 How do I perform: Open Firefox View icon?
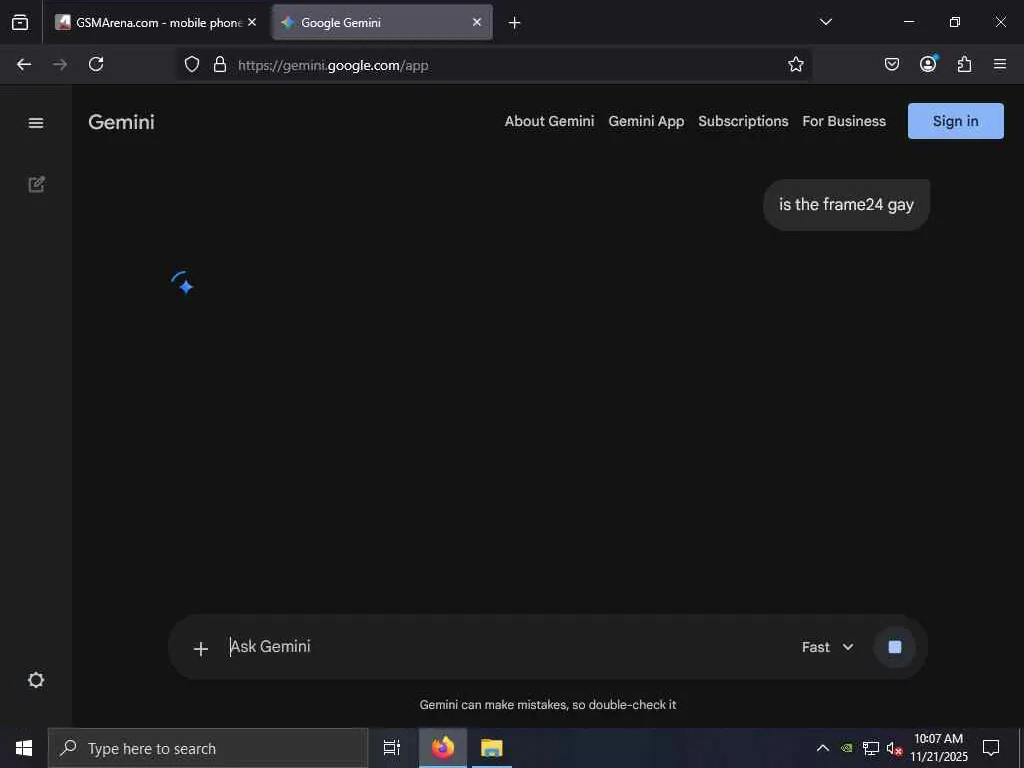[x=20, y=22]
